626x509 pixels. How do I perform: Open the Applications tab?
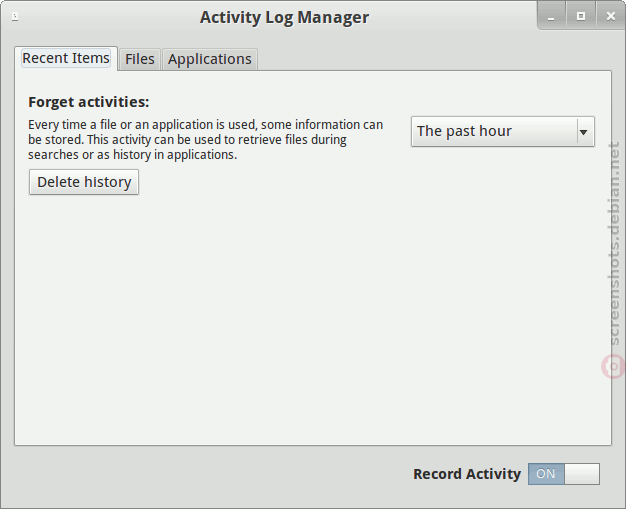pos(210,59)
